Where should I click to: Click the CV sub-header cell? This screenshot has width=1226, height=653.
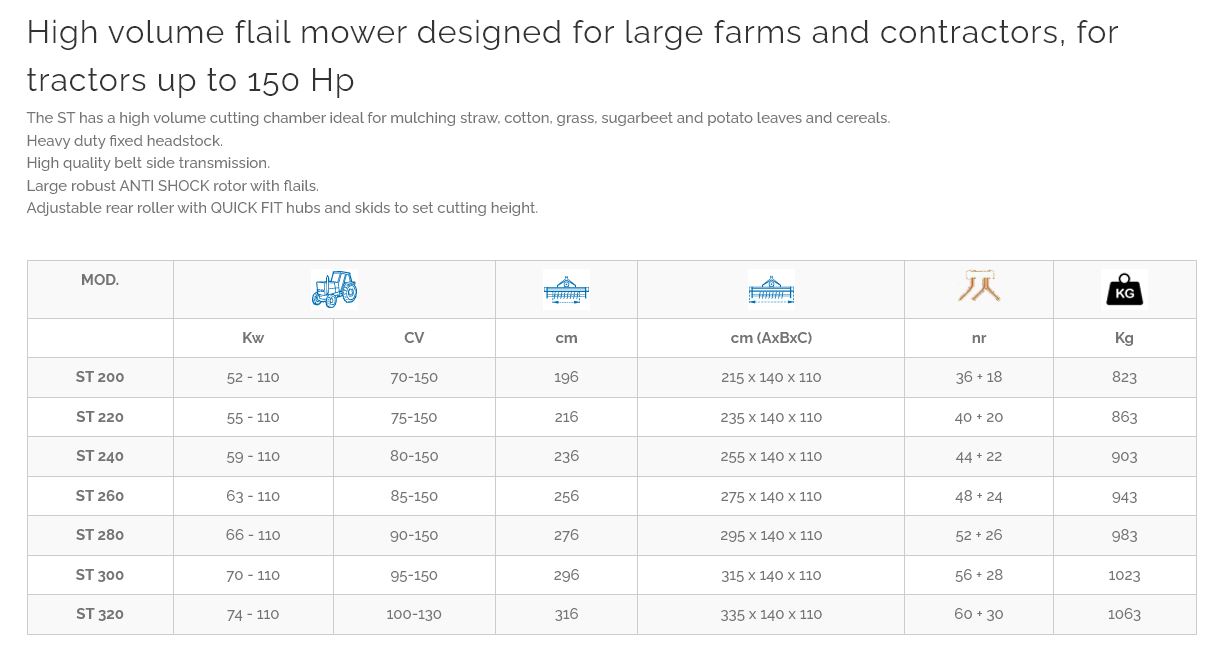click(414, 338)
